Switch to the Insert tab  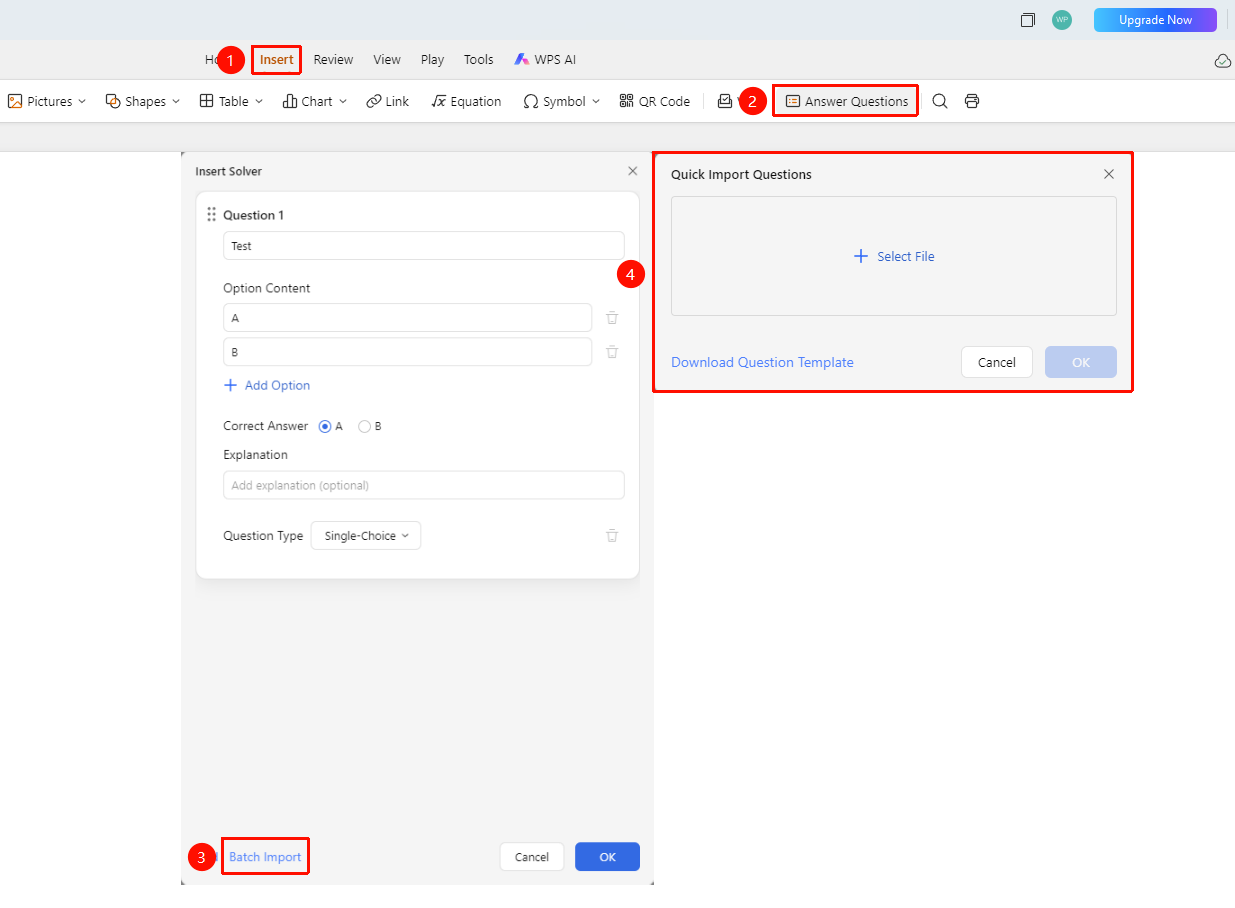pos(277,60)
